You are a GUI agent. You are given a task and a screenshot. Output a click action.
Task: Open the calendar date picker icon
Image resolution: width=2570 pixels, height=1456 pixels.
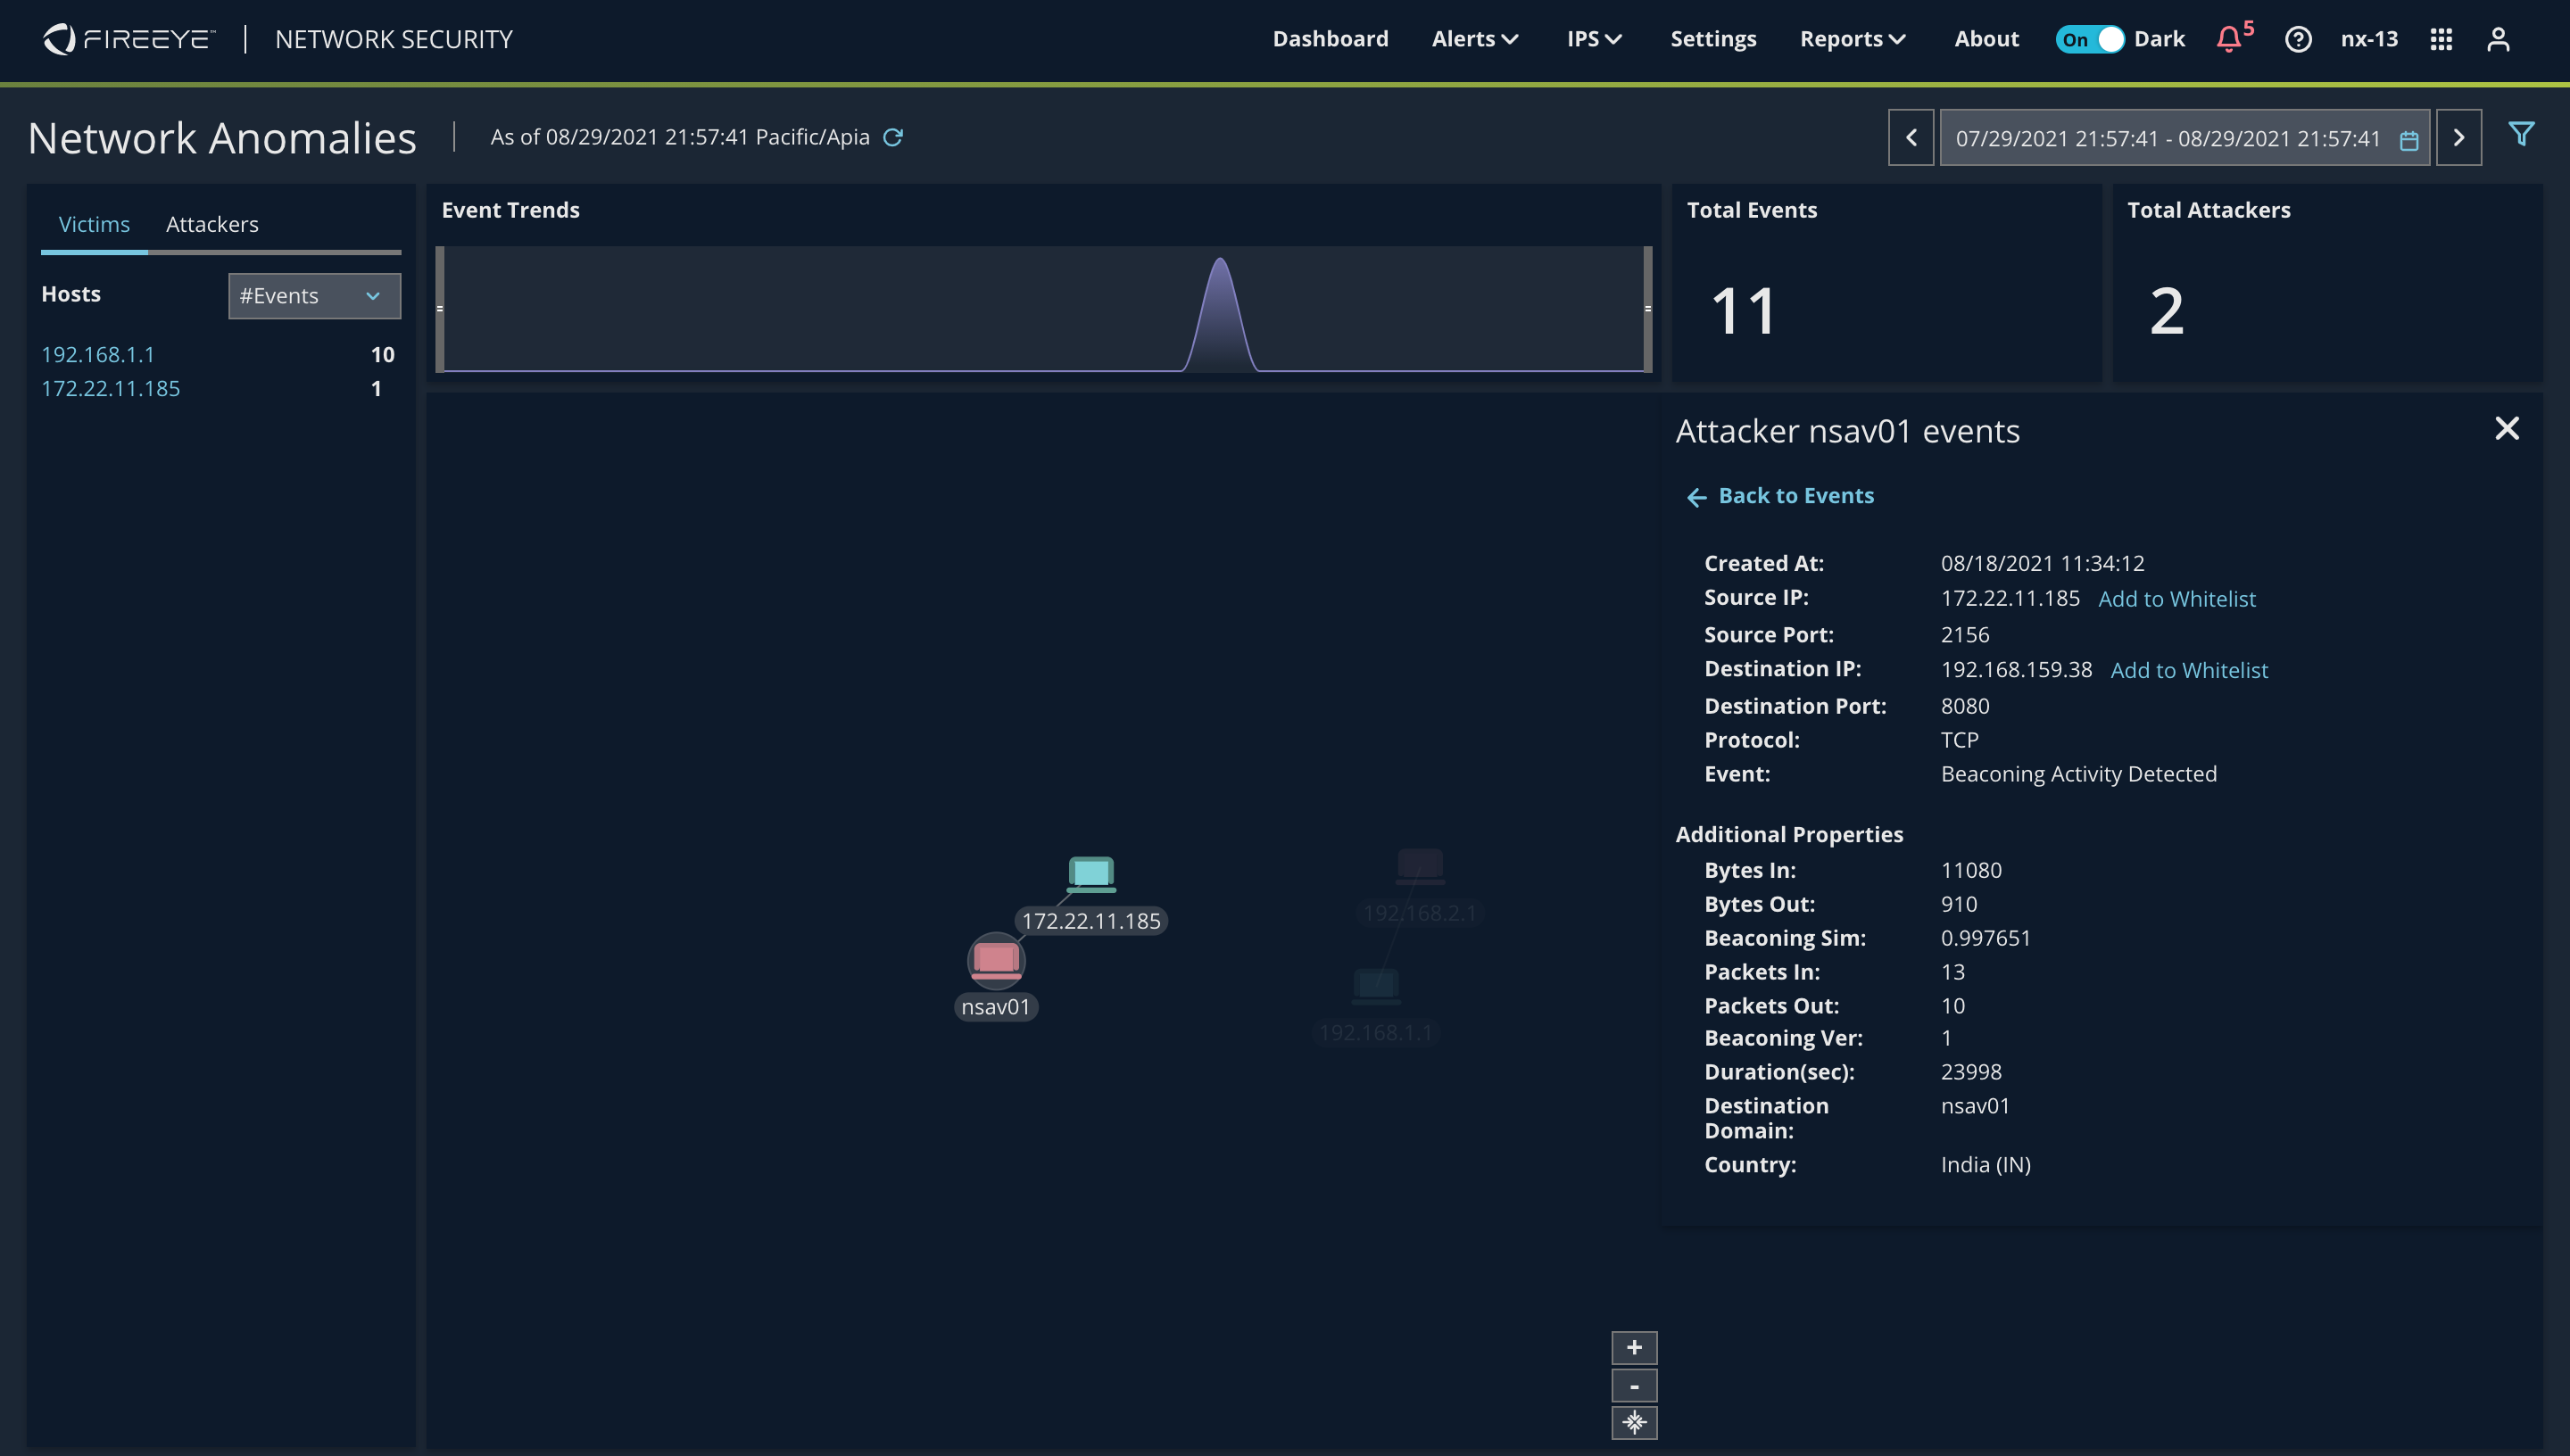click(2409, 140)
